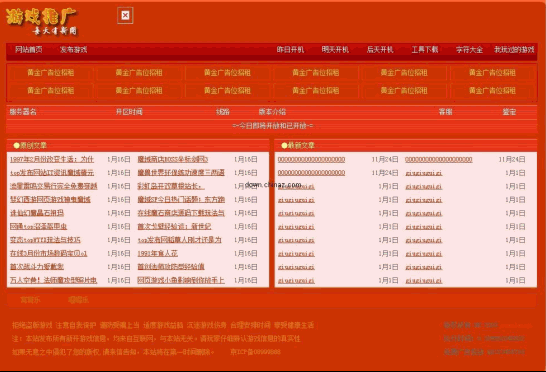This screenshot has height=372, width=546.
Task: Open article starting 1997年2月份改变生活
Action: pyautogui.click(x=52, y=159)
